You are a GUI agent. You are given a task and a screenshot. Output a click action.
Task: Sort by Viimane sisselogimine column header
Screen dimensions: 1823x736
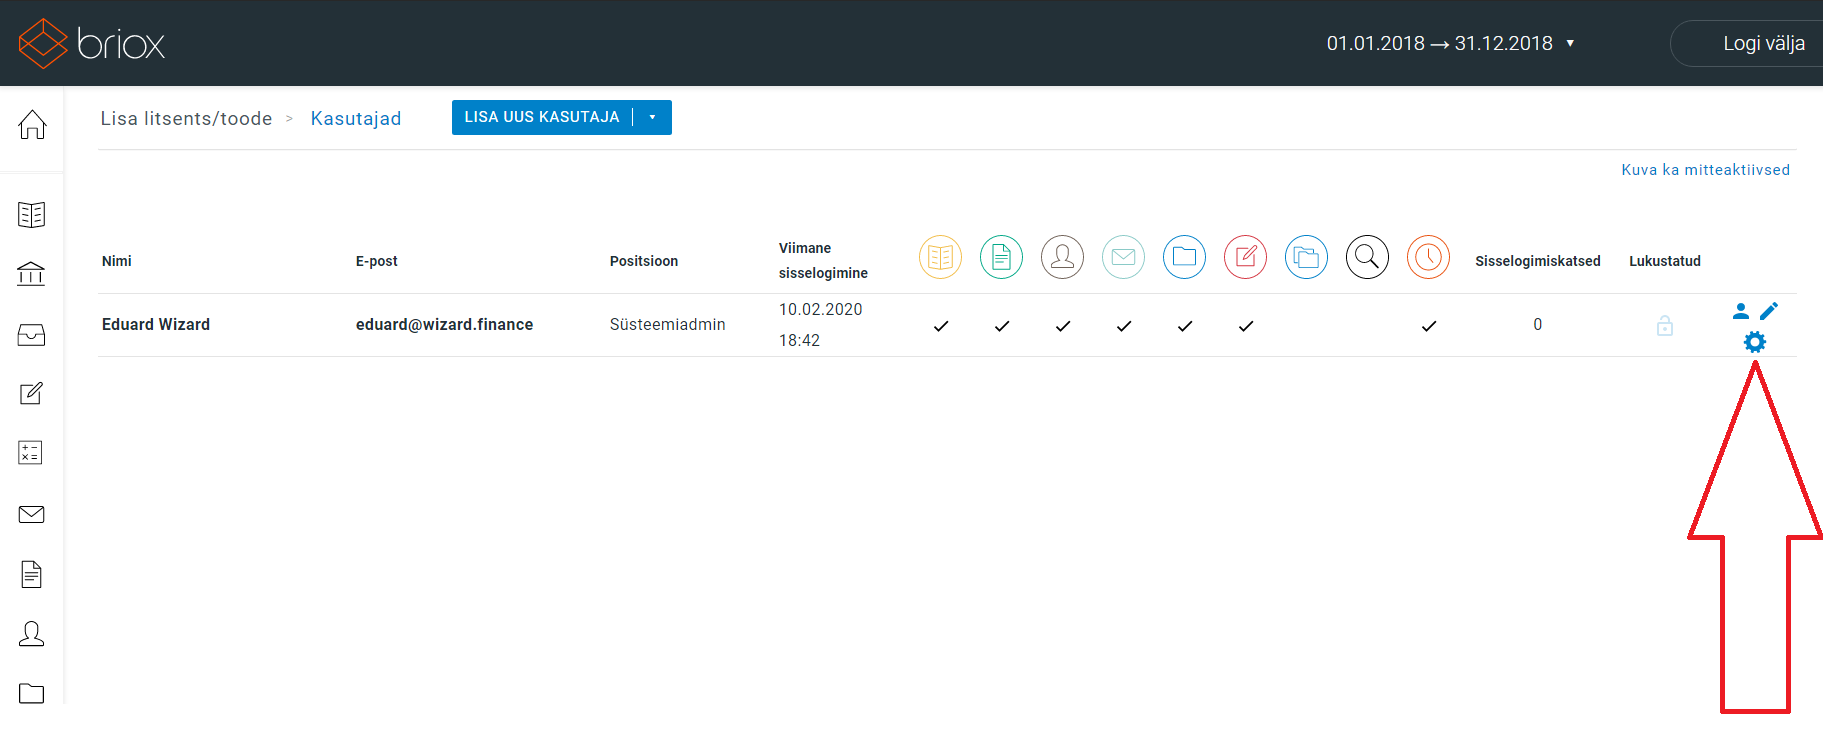coord(823,260)
